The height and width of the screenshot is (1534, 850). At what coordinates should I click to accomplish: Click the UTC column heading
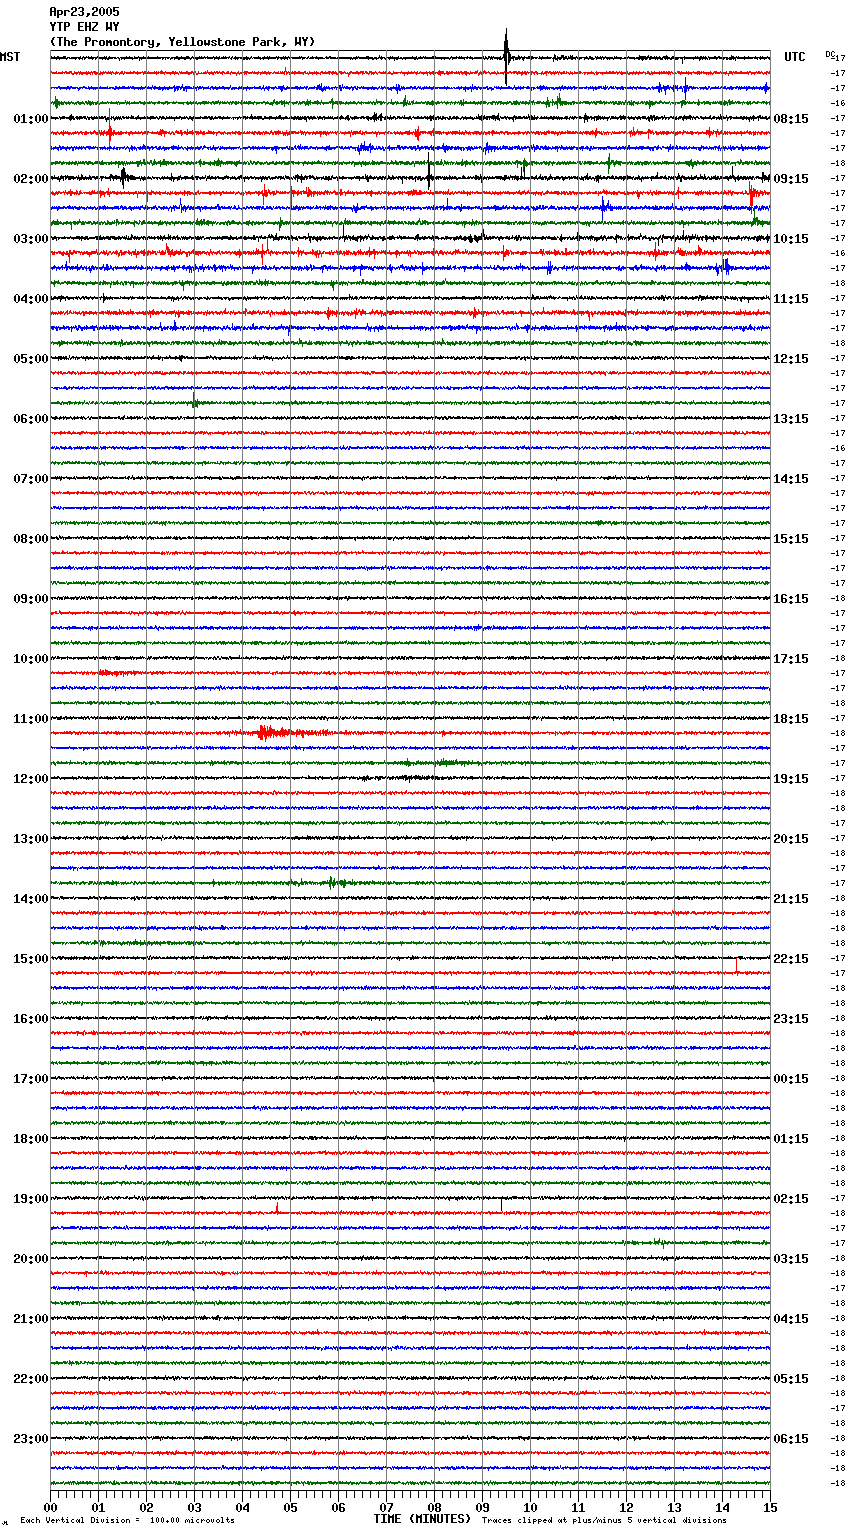click(x=795, y=57)
